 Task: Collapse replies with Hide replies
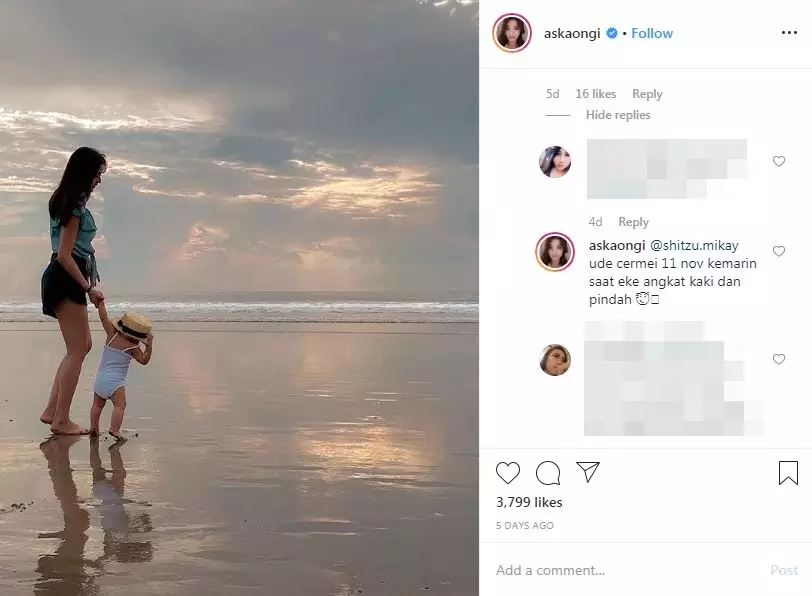618,114
